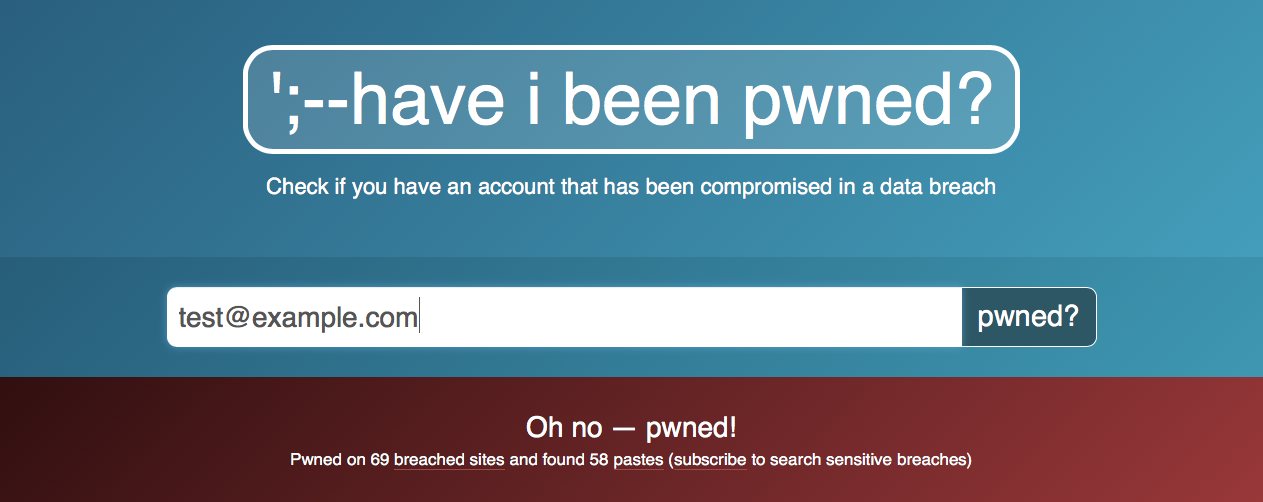
Task: Click "to search sensitive breaches" text
Action: point(858,461)
